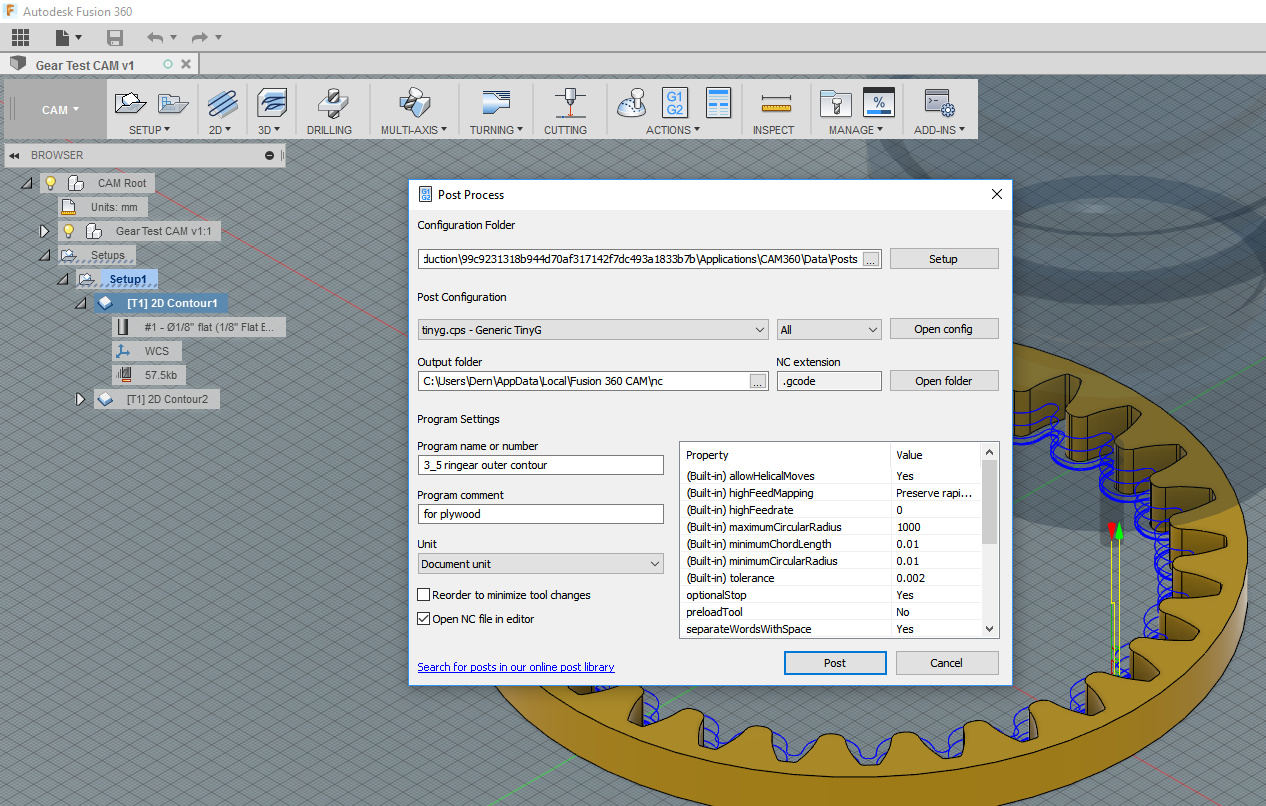Screen dimensions: 1266x806
Task: Collapse the Browser panel with double arrows
Action: coord(14,156)
